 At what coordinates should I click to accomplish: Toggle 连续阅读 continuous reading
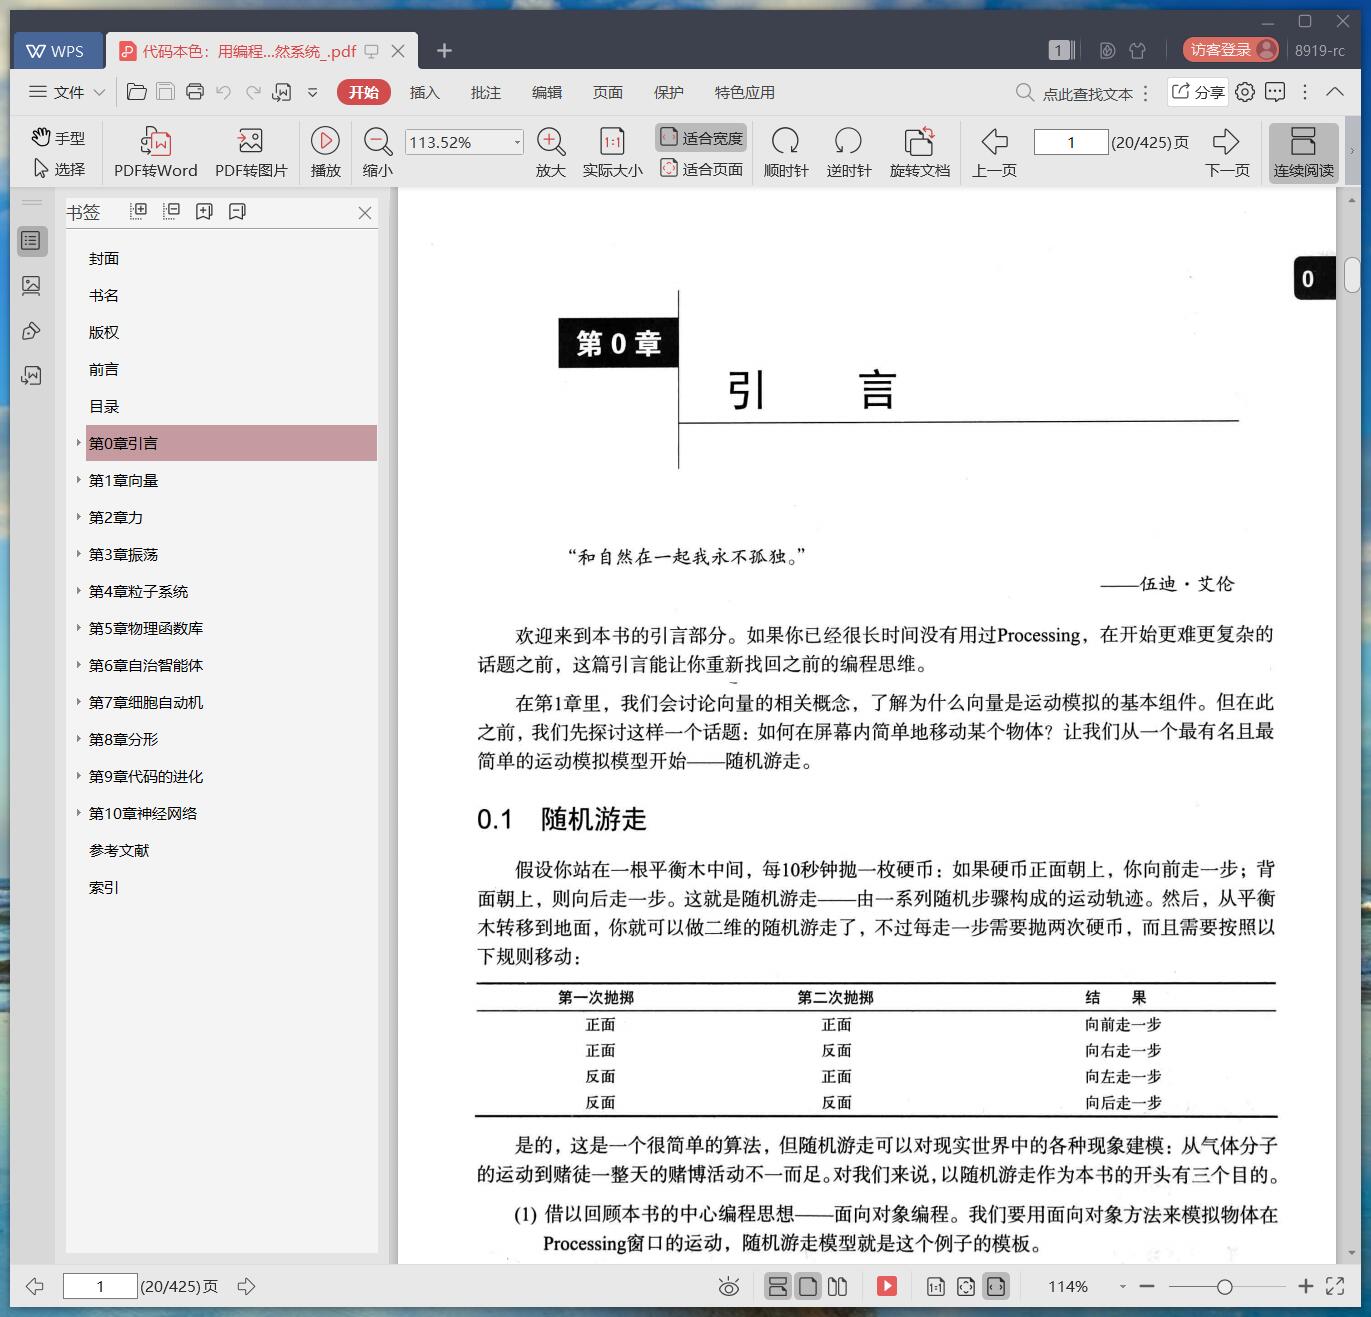(x=1303, y=152)
